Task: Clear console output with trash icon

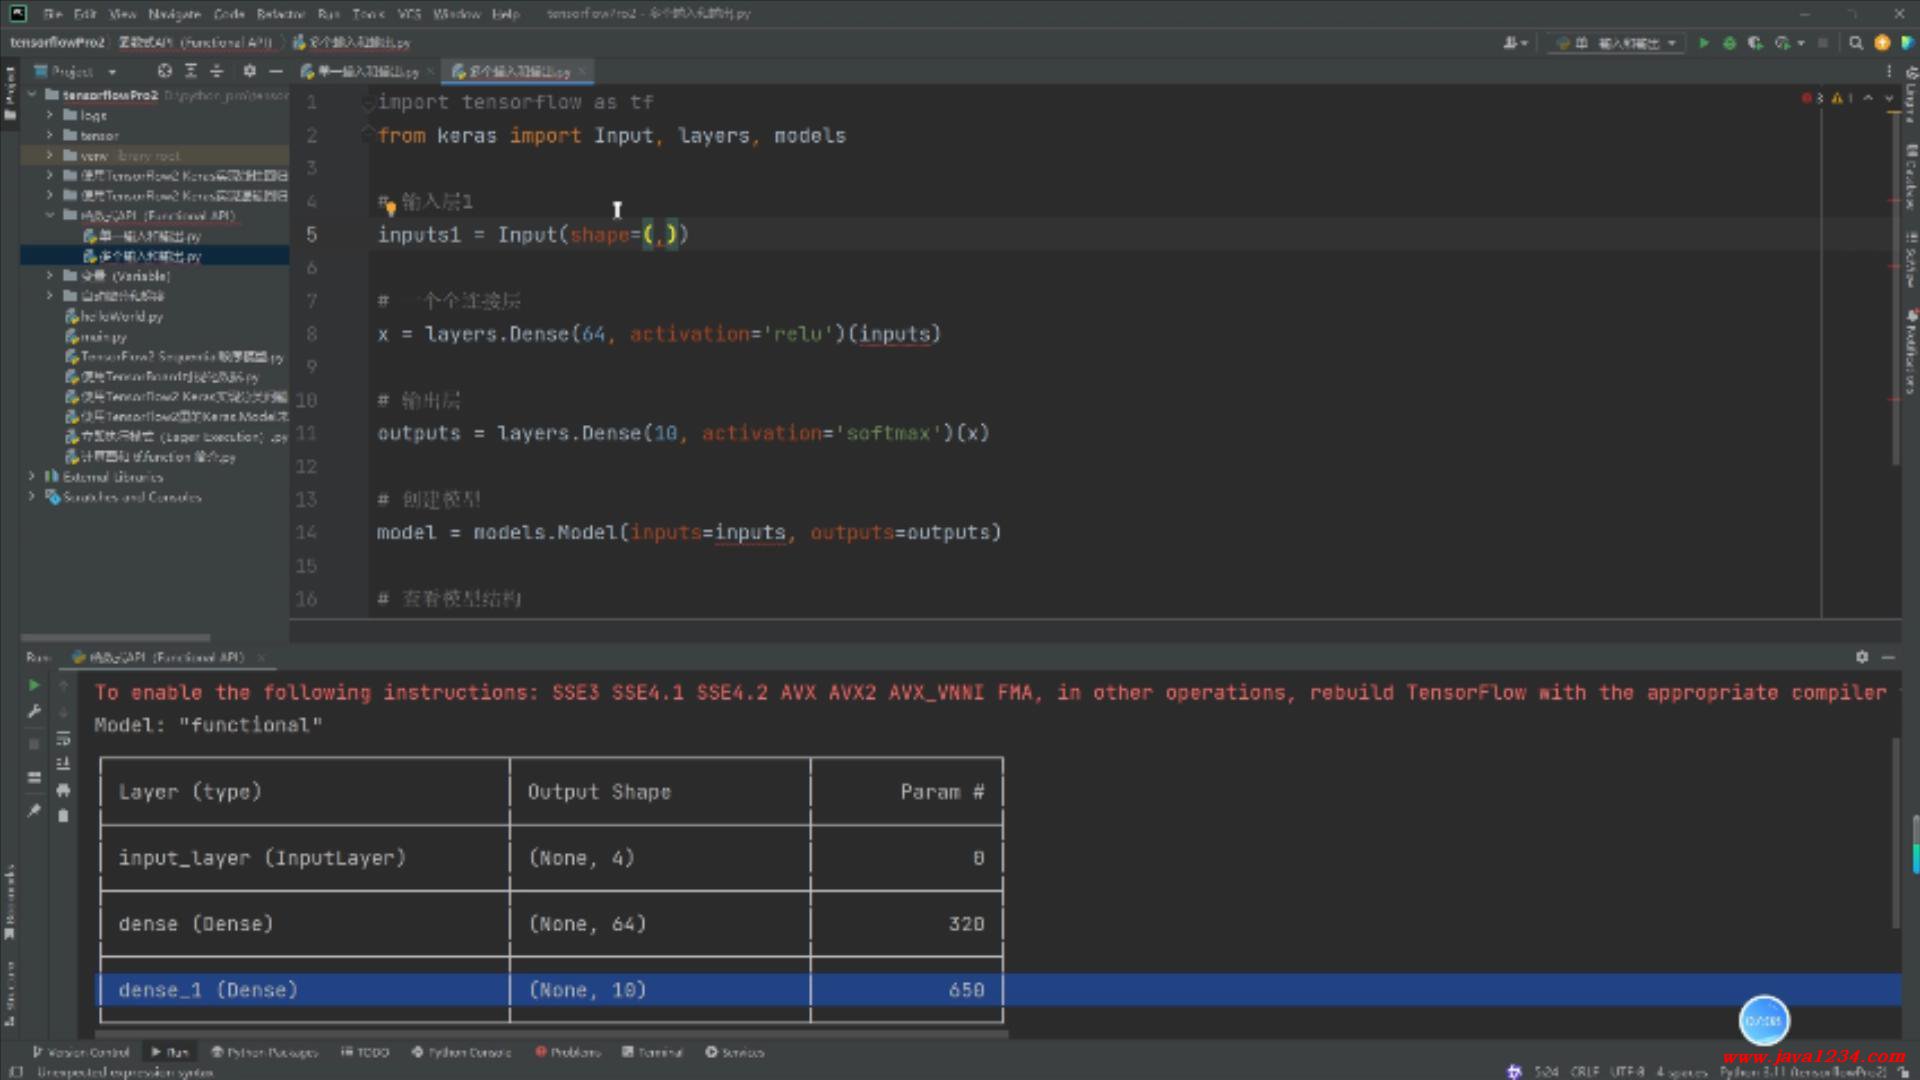Action: [x=63, y=816]
